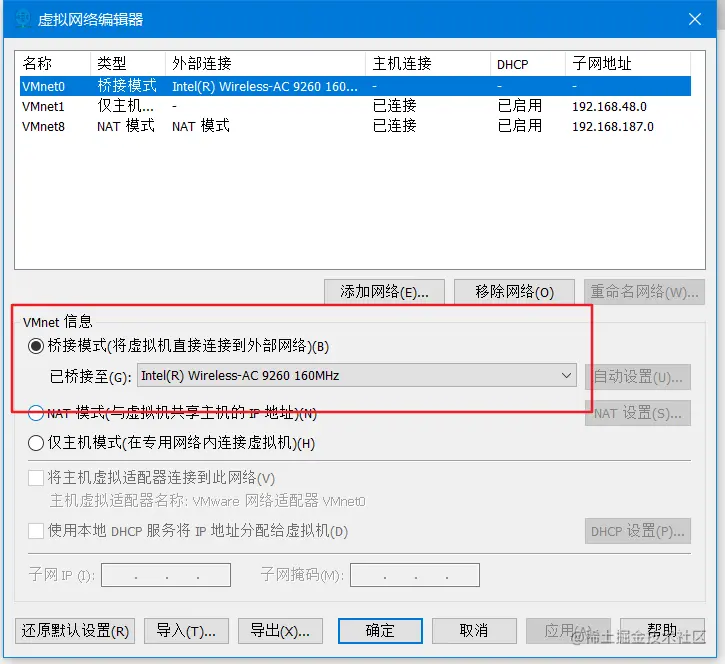
Task: Open the 已桥接至 adapter dropdown
Action: pyautogui.click(x=357, y=375)
